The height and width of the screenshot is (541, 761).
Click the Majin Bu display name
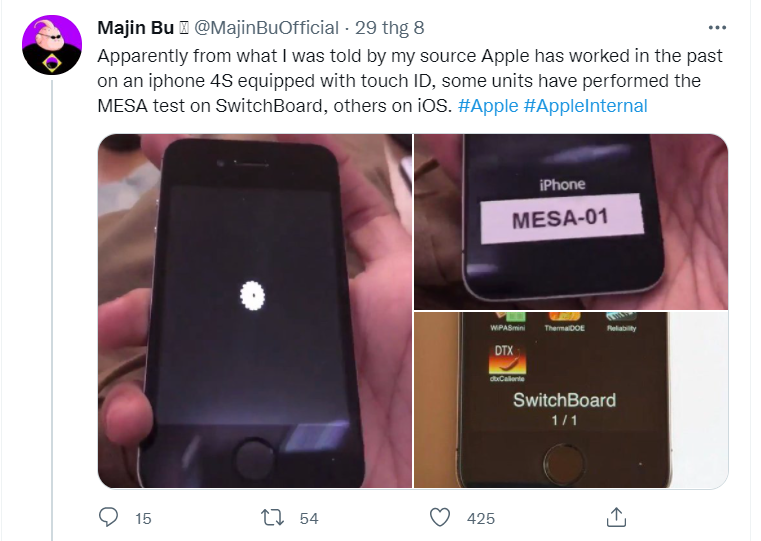135,28
